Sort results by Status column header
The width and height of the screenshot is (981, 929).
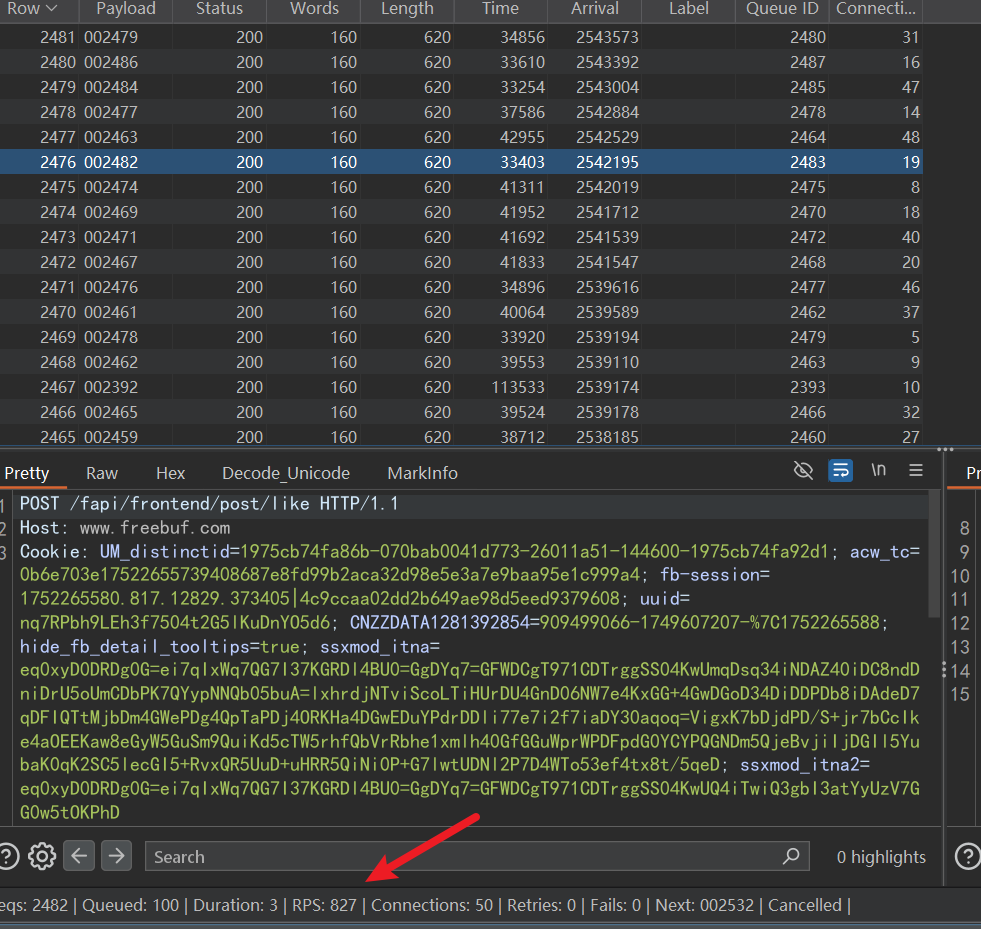[219, 9]
